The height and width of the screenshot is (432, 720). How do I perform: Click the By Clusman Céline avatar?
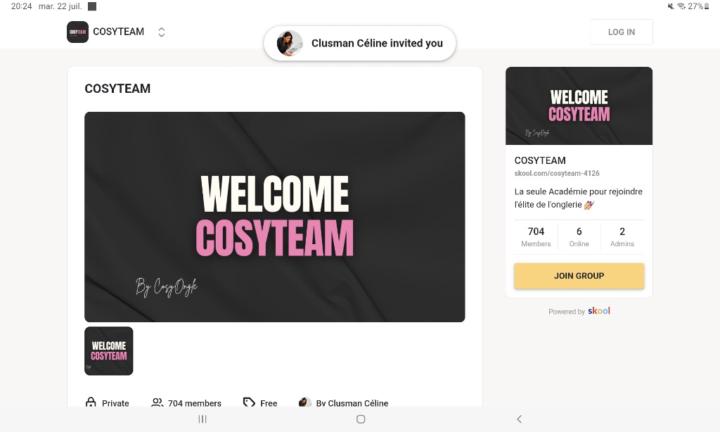pos(304,403)
